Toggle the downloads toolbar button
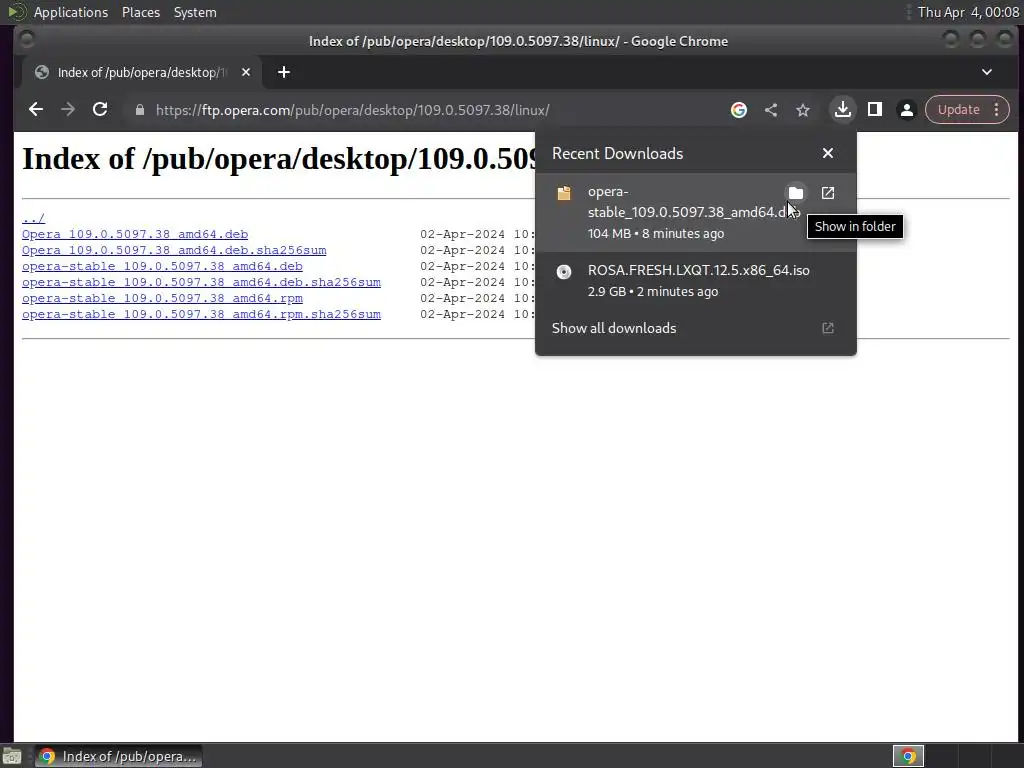The image size is (1024, 768). click(x=842, y=110)
